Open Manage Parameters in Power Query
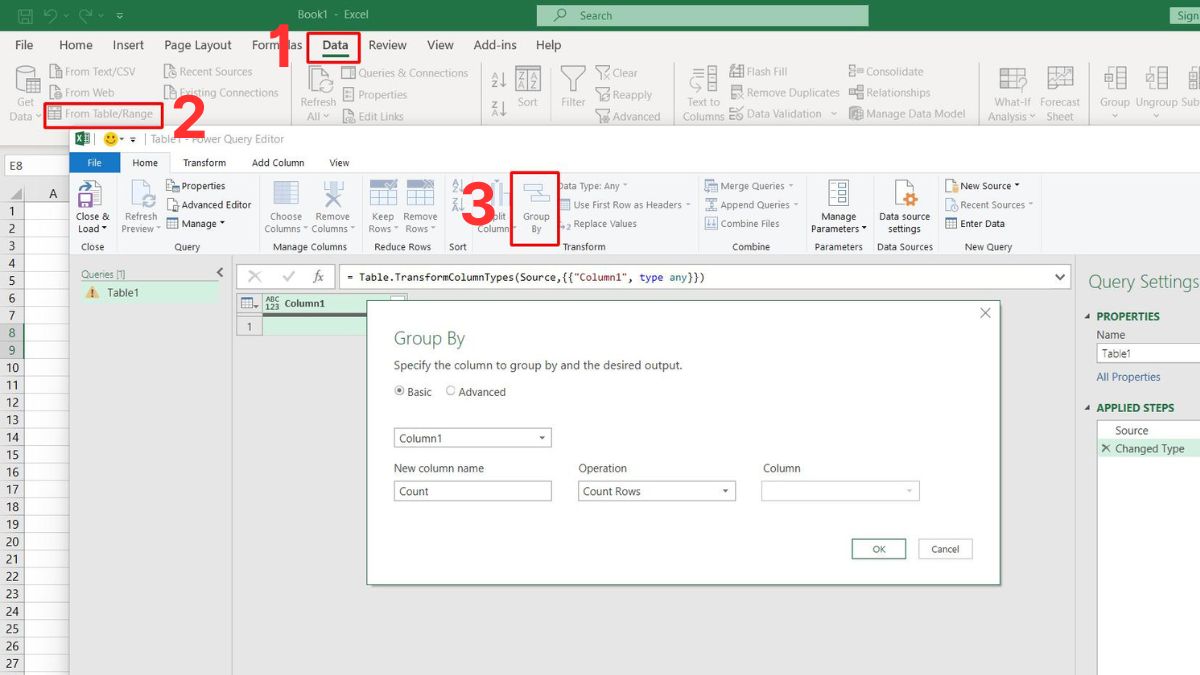Screen dimensions: 1200x675 (x=838, y=206)
